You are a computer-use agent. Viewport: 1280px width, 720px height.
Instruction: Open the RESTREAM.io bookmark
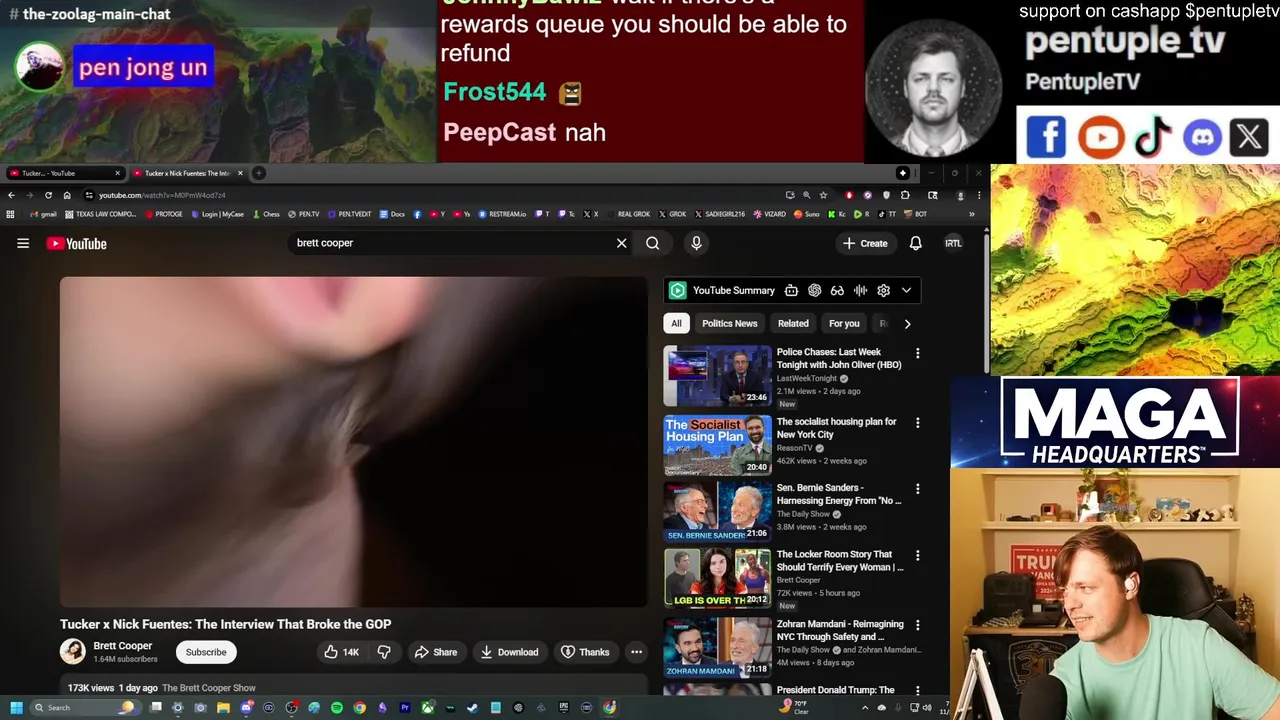point(502,214)
